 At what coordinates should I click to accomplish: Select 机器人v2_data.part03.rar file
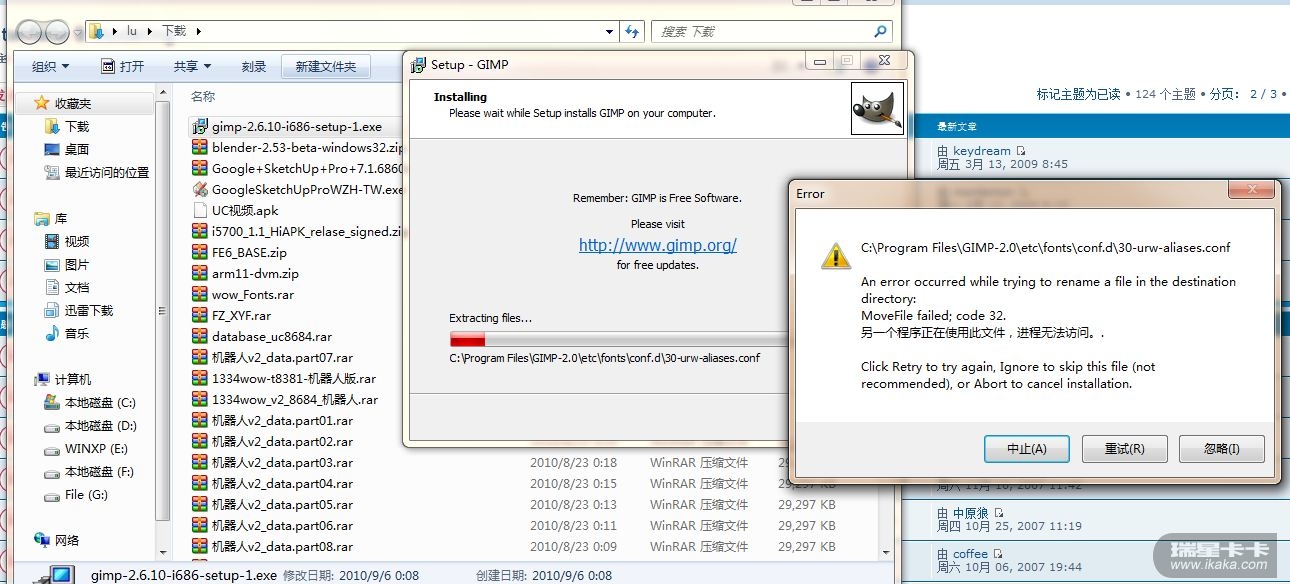click(282, 463)
